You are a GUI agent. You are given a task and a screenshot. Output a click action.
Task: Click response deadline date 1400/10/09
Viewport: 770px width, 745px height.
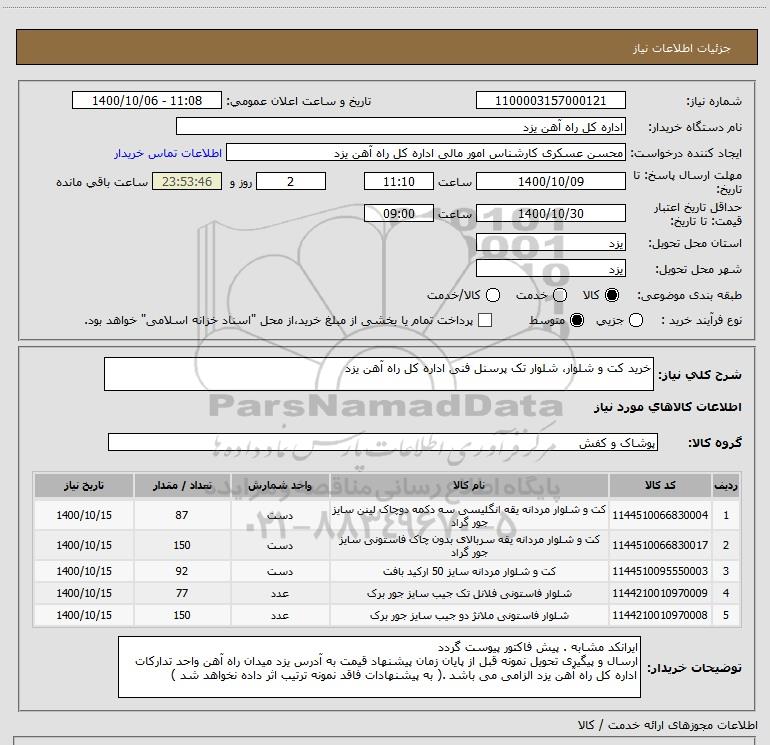point(550,181)
